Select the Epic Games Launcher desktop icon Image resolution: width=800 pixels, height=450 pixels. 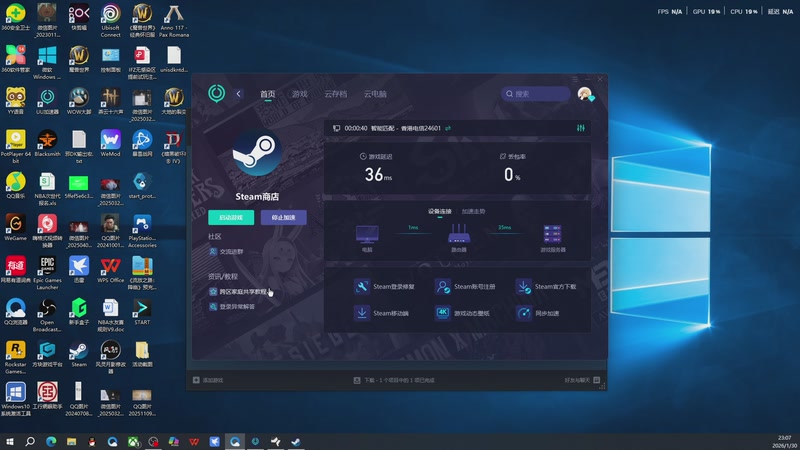(47, 273)
